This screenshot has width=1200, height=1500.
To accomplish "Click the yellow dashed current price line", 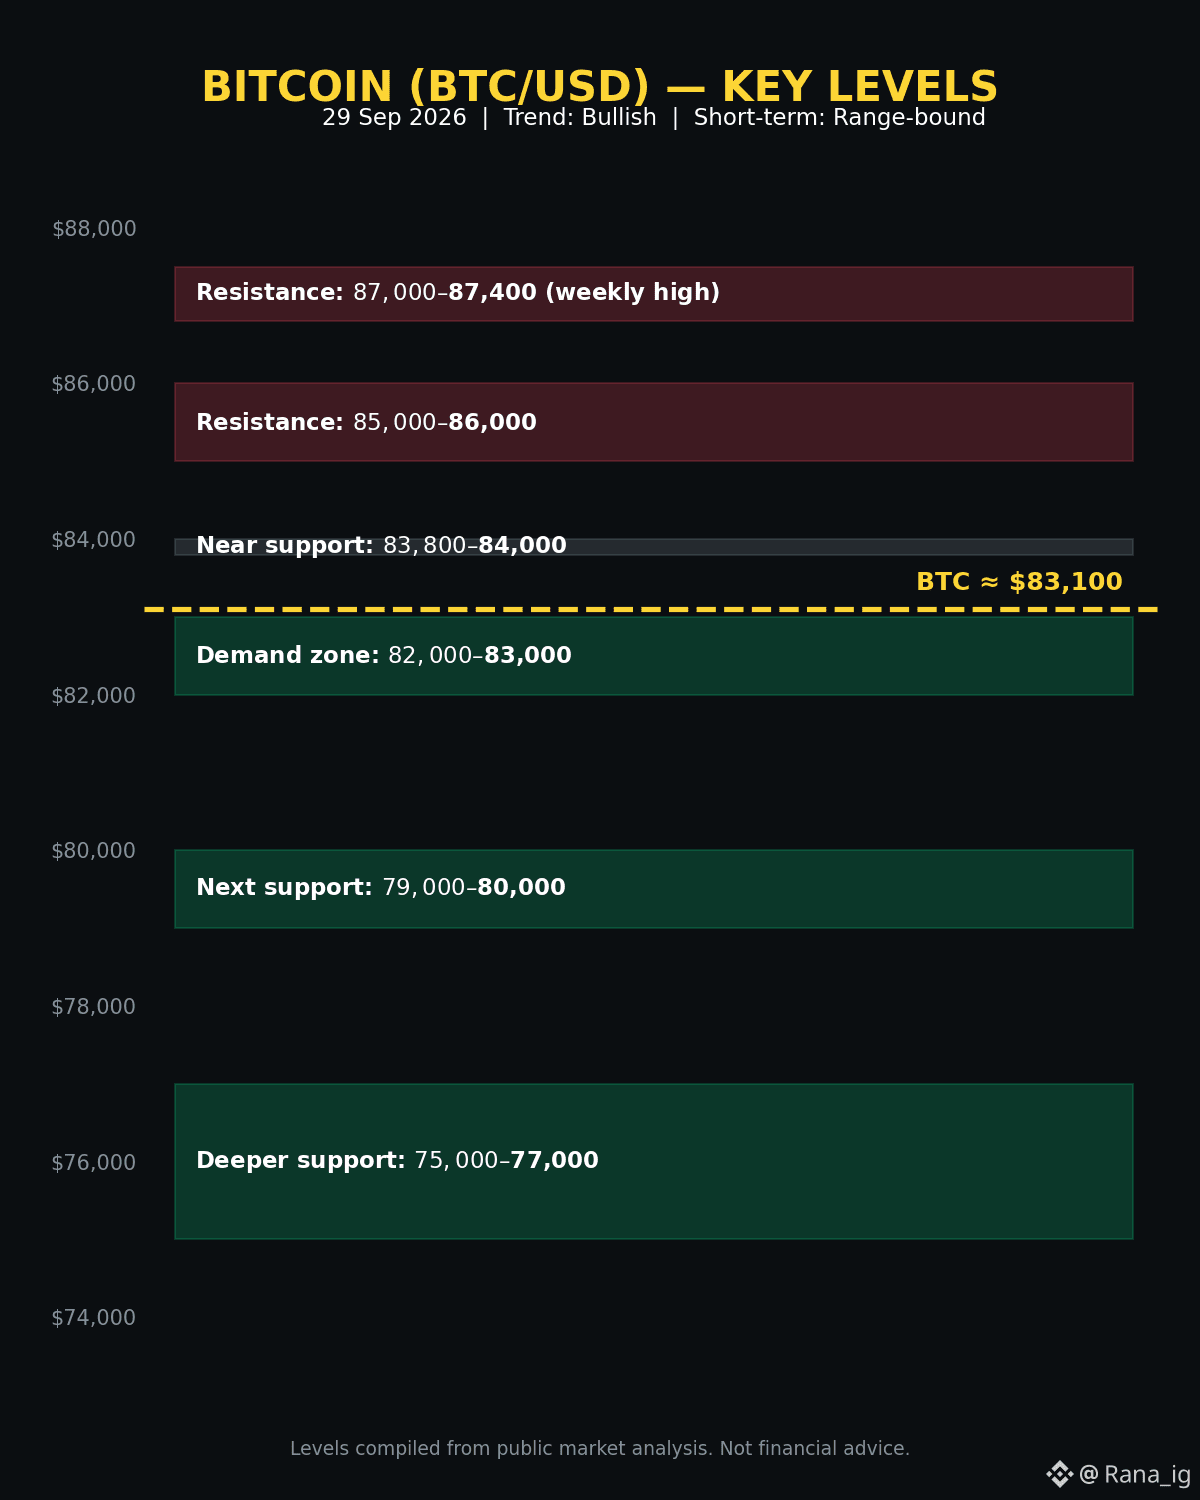I will tap(651, 609).
